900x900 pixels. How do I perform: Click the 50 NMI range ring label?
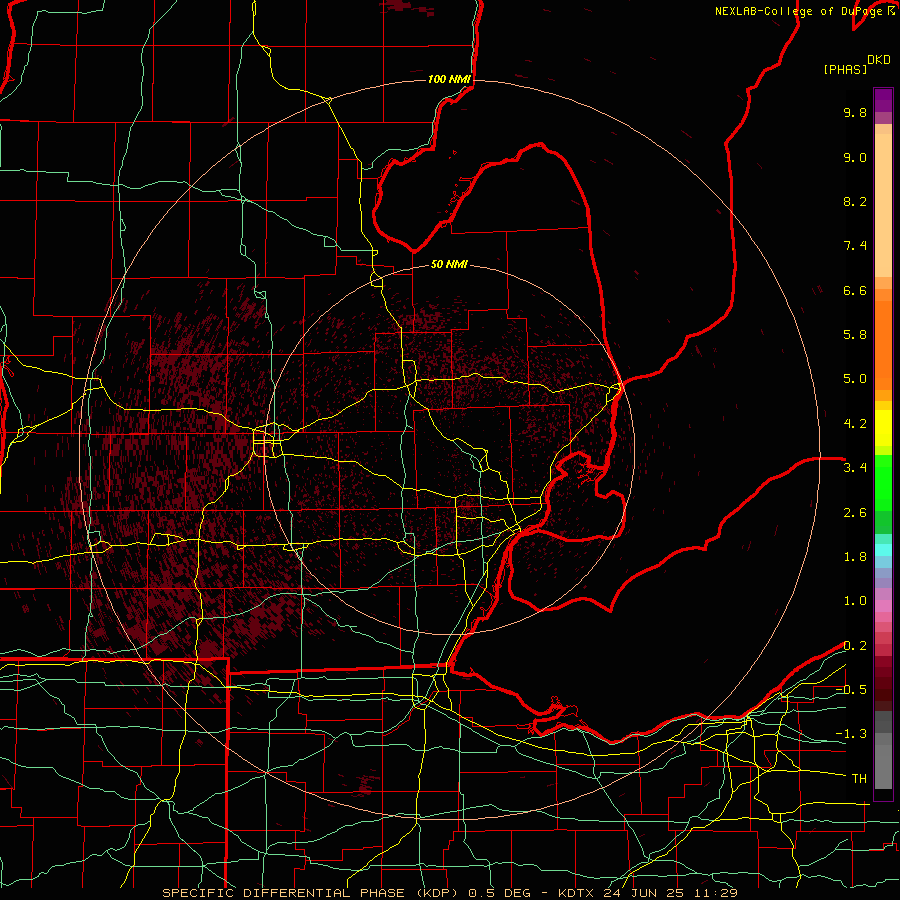(x=449, y=264)
